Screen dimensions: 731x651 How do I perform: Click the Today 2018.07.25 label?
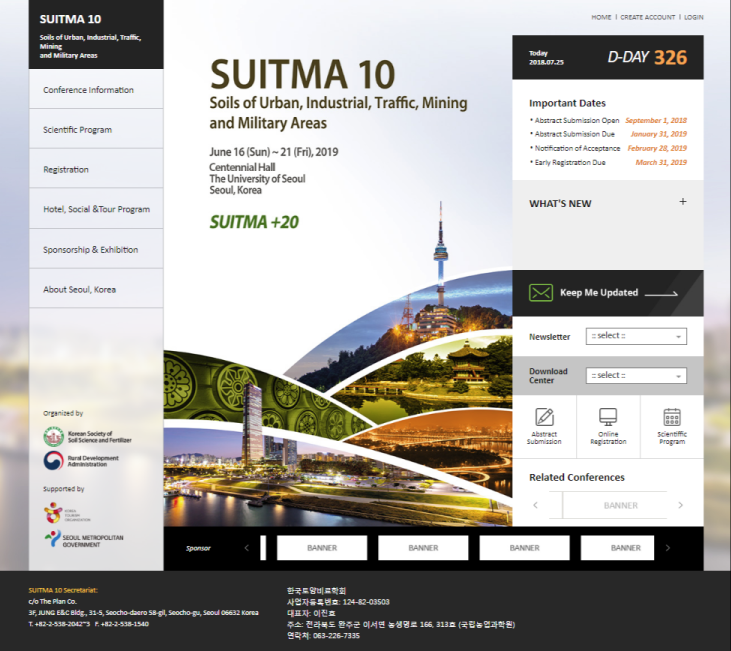tap(546, 57)
